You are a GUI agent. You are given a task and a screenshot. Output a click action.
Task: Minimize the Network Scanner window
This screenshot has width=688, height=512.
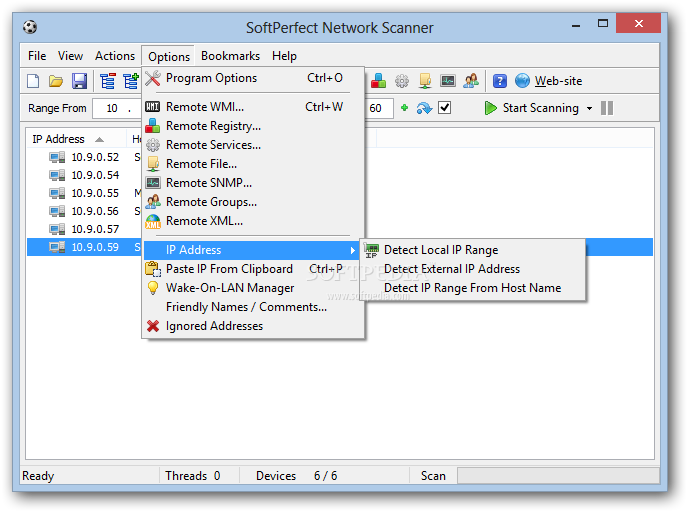click(576, 25)
